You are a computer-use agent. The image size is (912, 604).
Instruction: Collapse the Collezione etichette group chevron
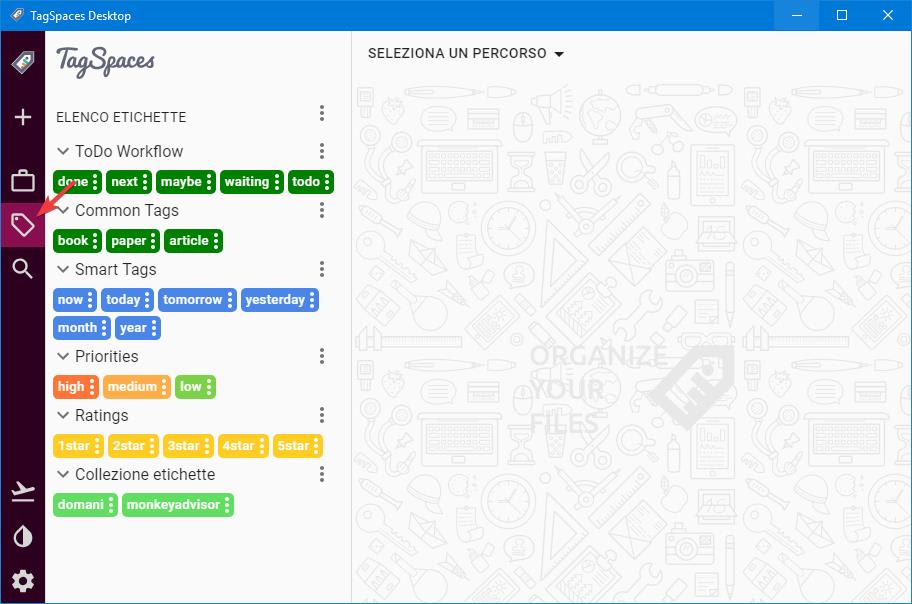coord(63,474)
